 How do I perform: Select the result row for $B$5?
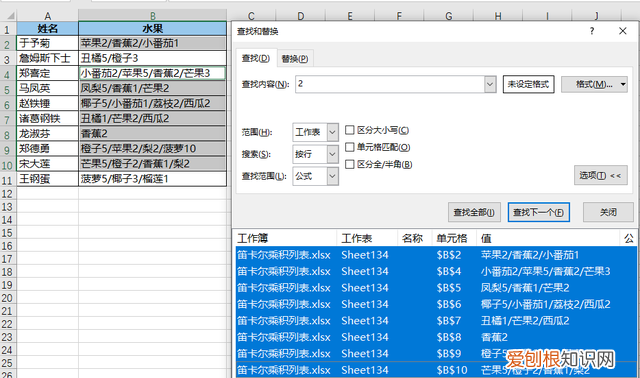[436, 288]
